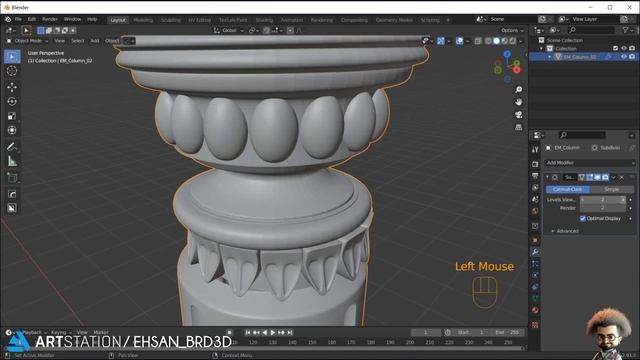Open the Tool properties tab icon
Image resolution: width=640 pixels, height=360 pixels.
[x=535, y=150]
